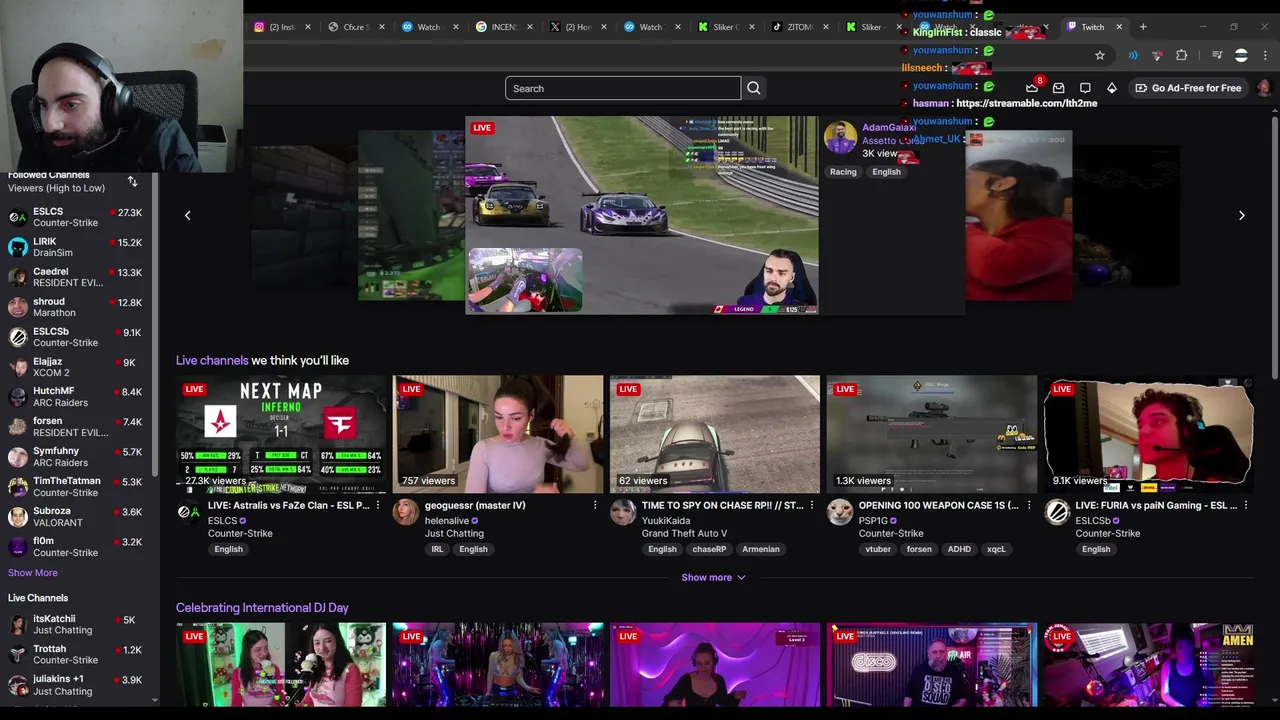Switch to the X Home tab
This screenshot has width=1280, height=720.
576,27
